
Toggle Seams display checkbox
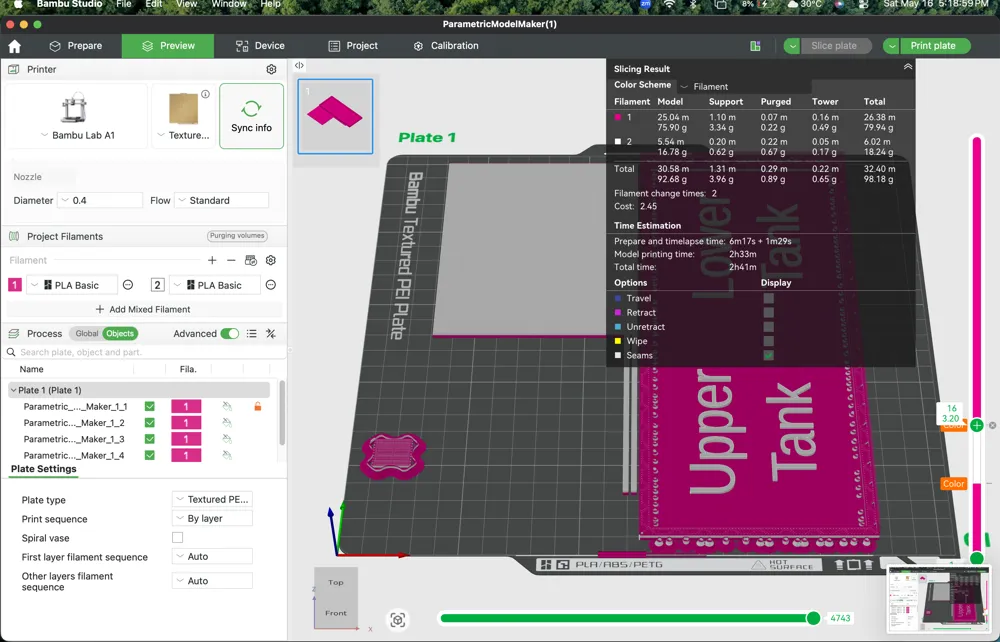[x=768, y=355]
